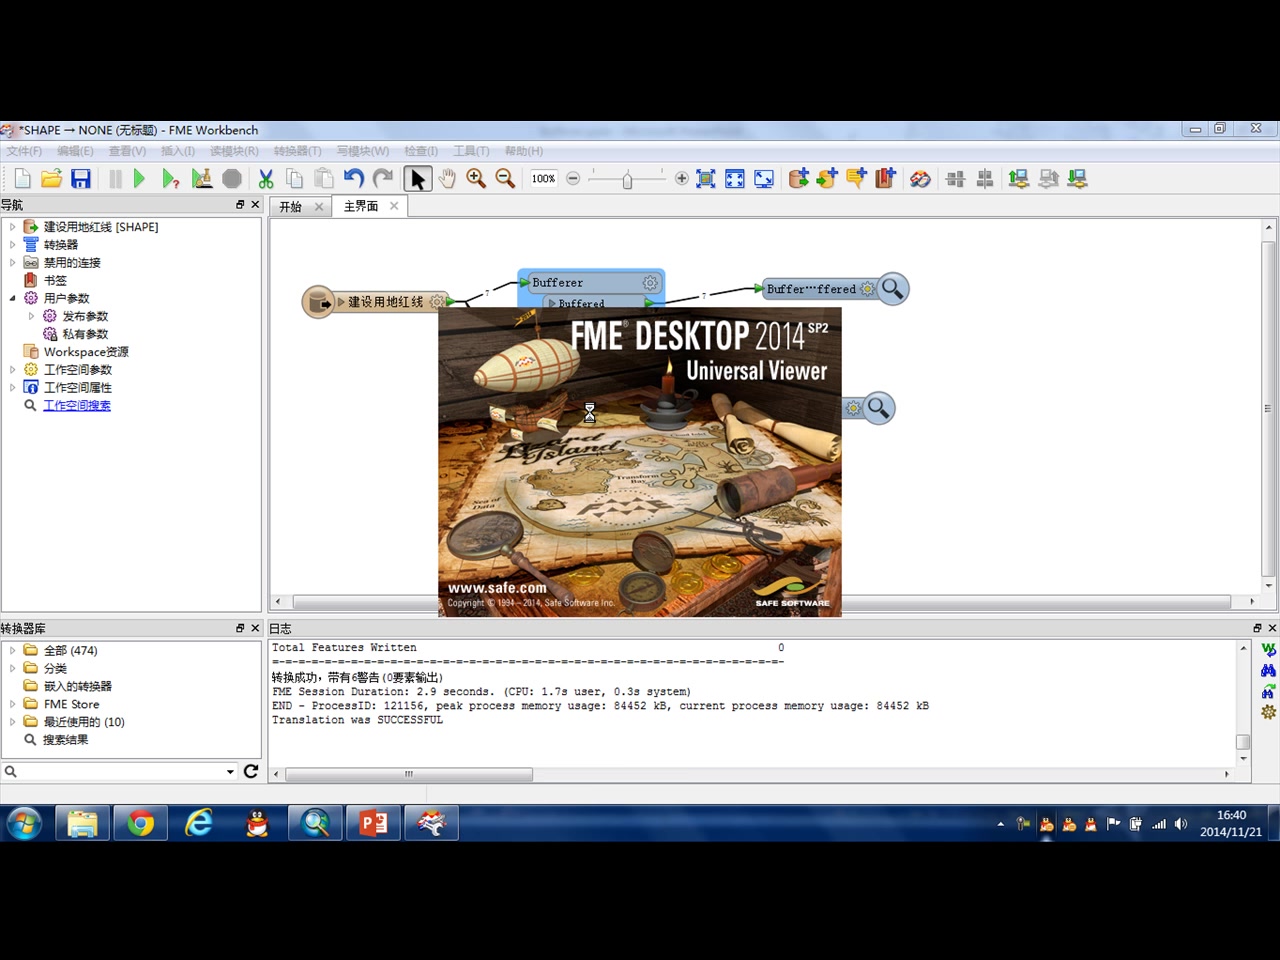Expand 全部 (474) transformer folder
The height and width of the screenshot is (960, 1280).
[x=12, y=650]
